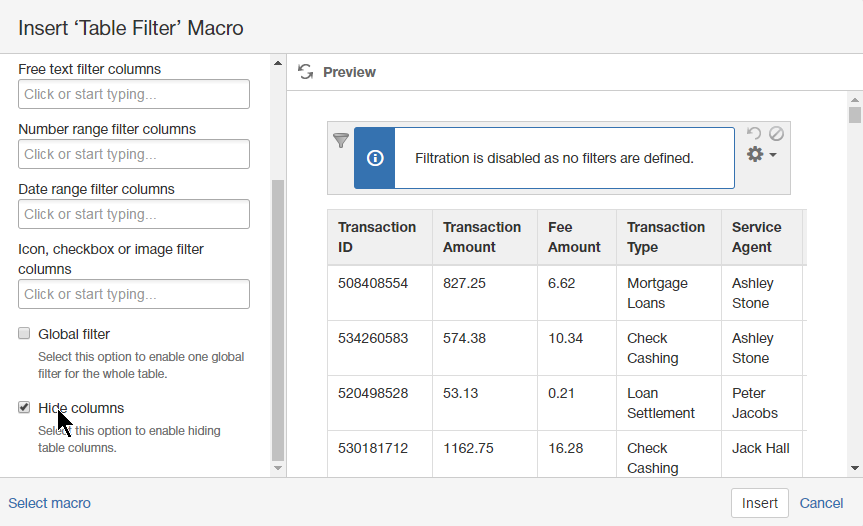Click the left panel vertical scrollbar thumb
863x526 pixels.
(x=278, y=320)
